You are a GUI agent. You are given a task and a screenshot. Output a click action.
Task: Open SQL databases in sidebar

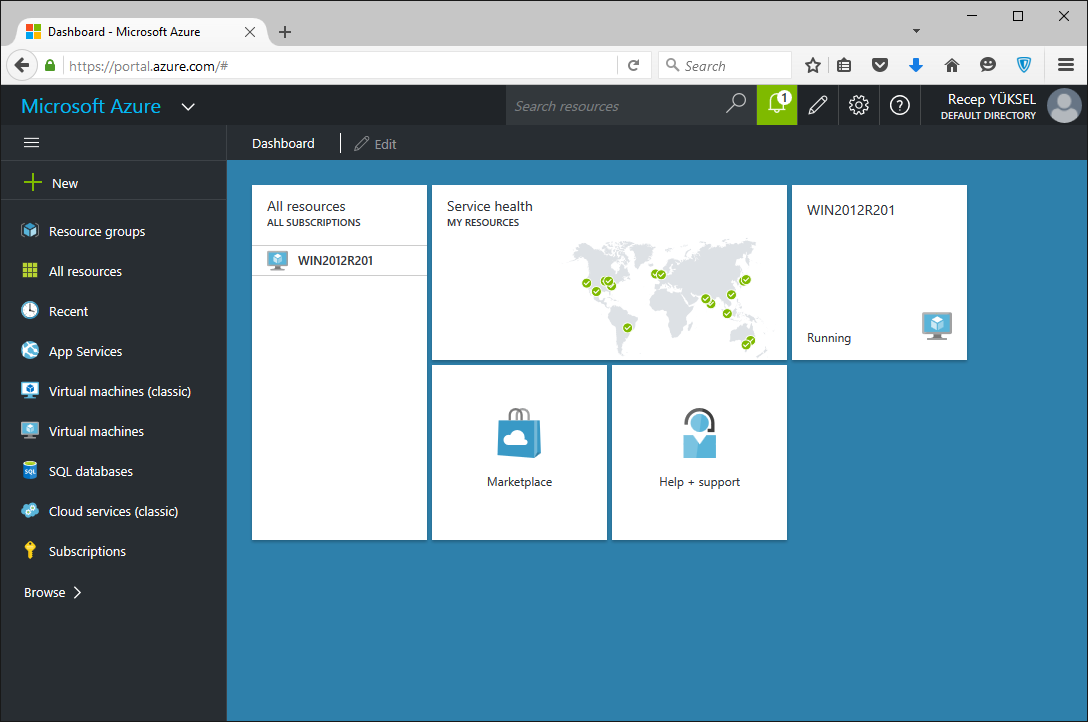(91, 472)
